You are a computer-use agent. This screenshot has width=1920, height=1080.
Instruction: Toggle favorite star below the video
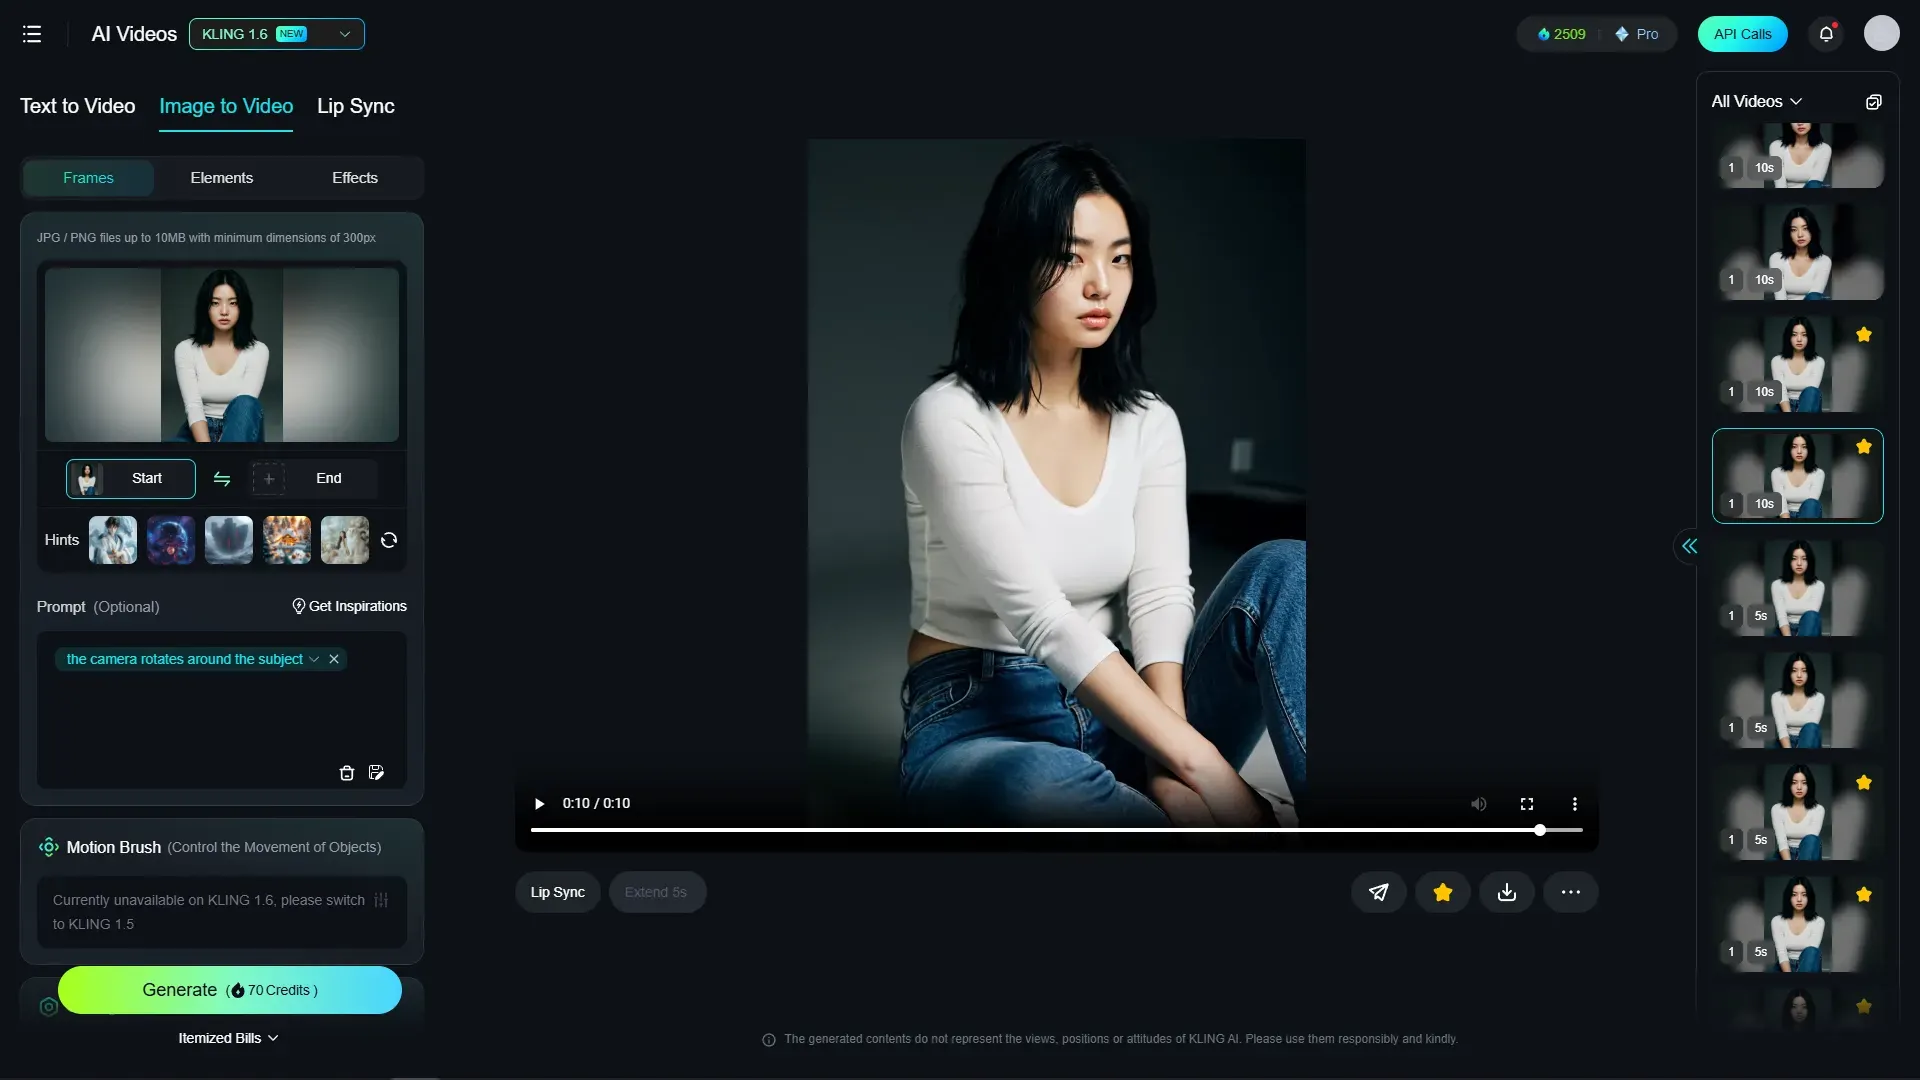point(1443,892)
